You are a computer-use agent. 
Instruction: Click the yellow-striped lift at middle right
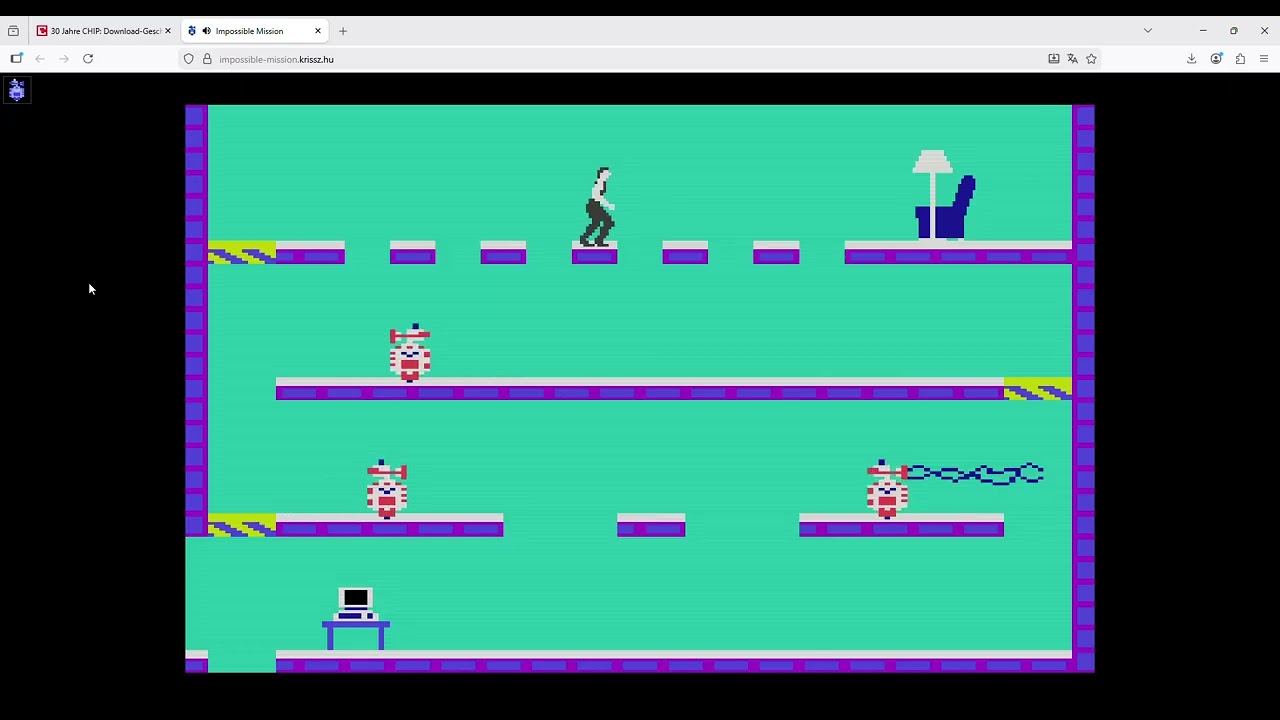coord(1037,389)
